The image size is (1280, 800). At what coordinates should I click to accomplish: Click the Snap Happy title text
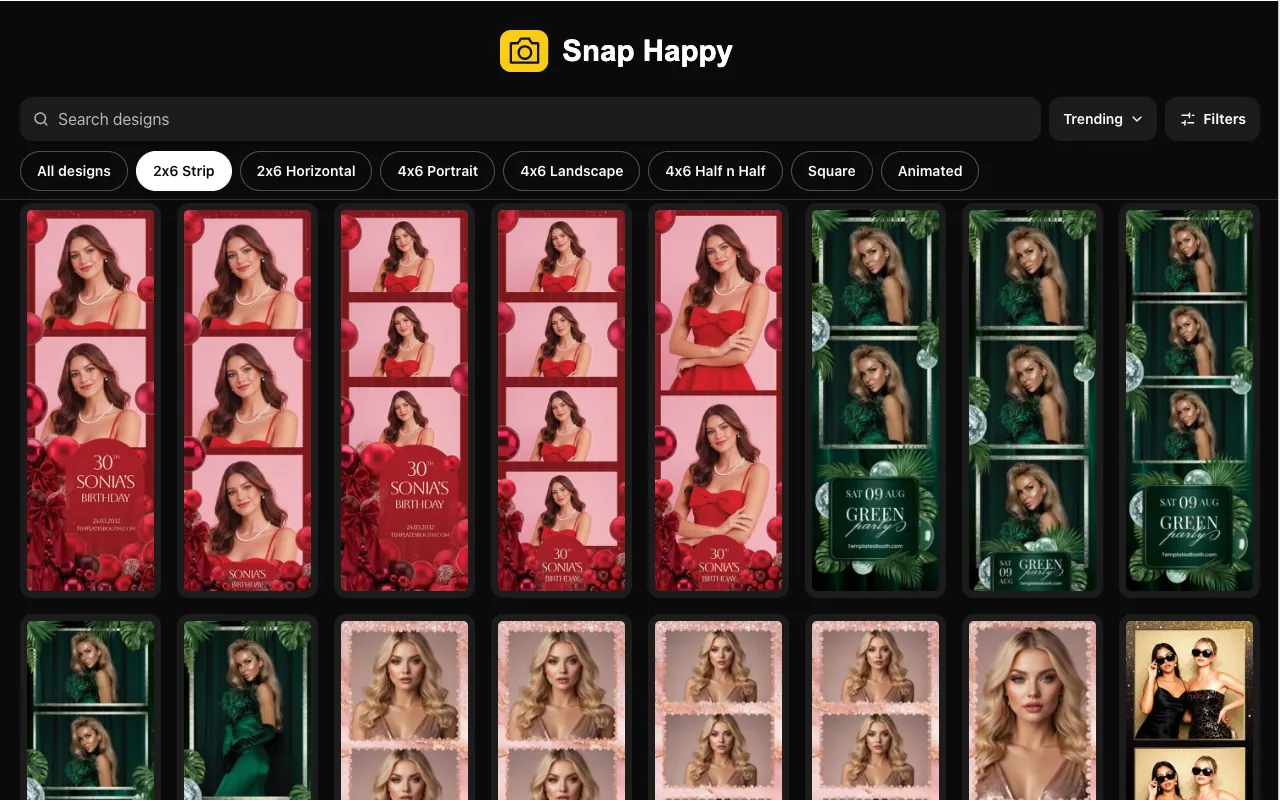coord(647,51)
